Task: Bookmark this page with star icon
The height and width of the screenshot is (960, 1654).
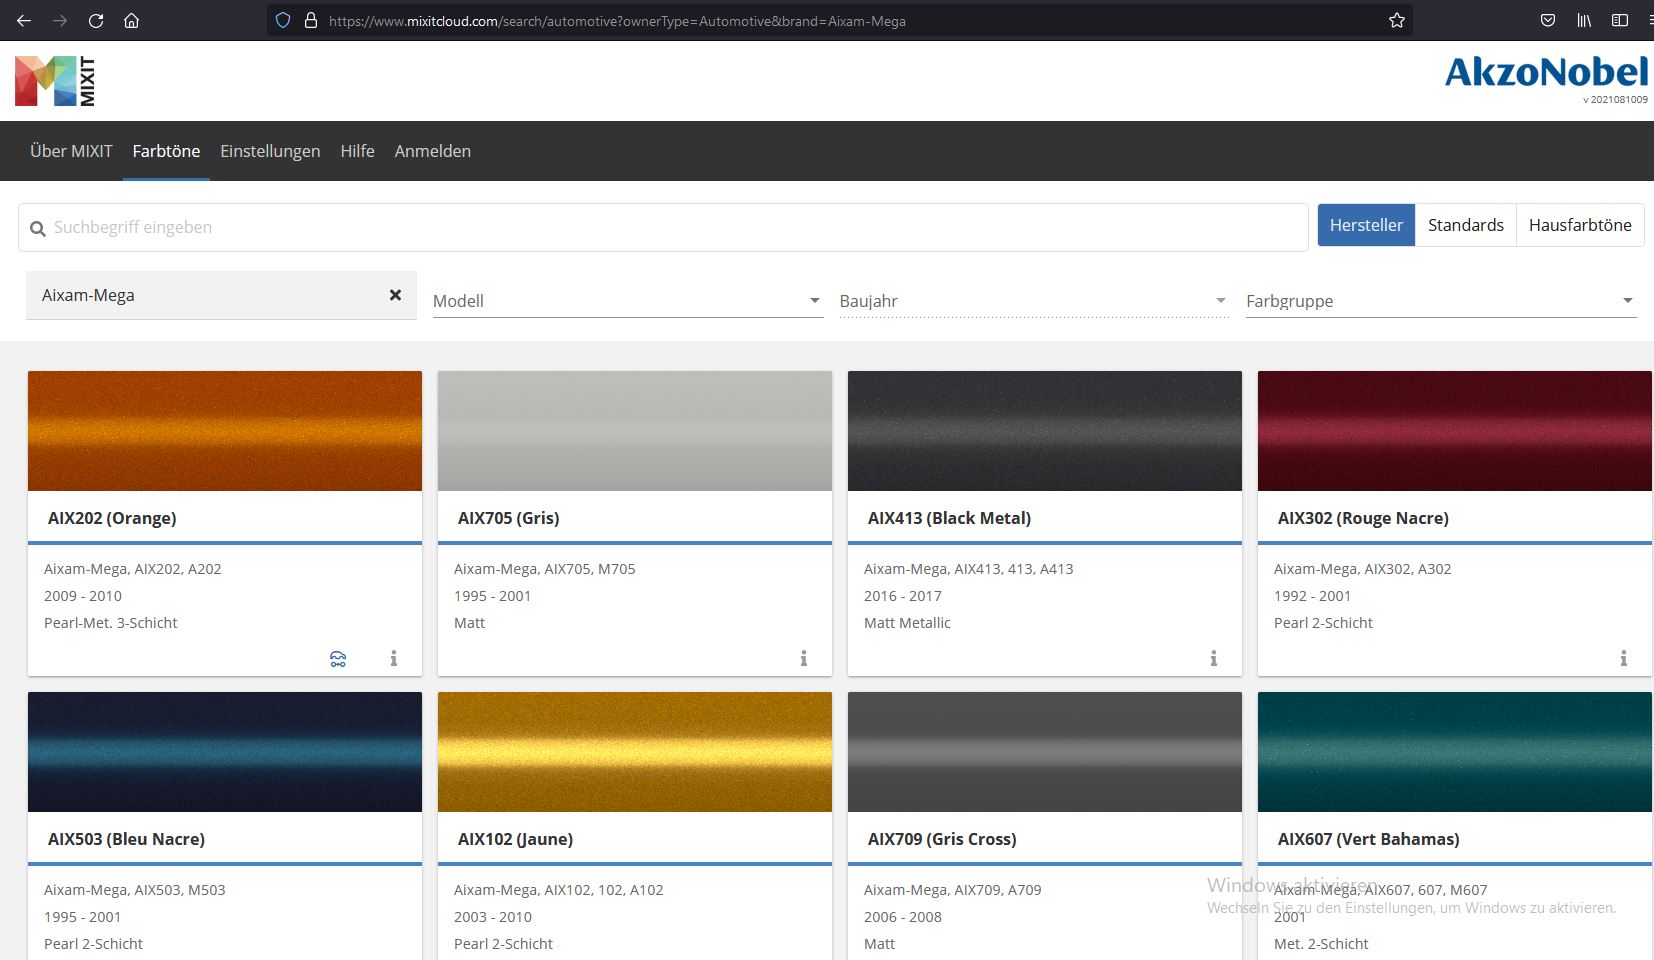Action: 1397,20
